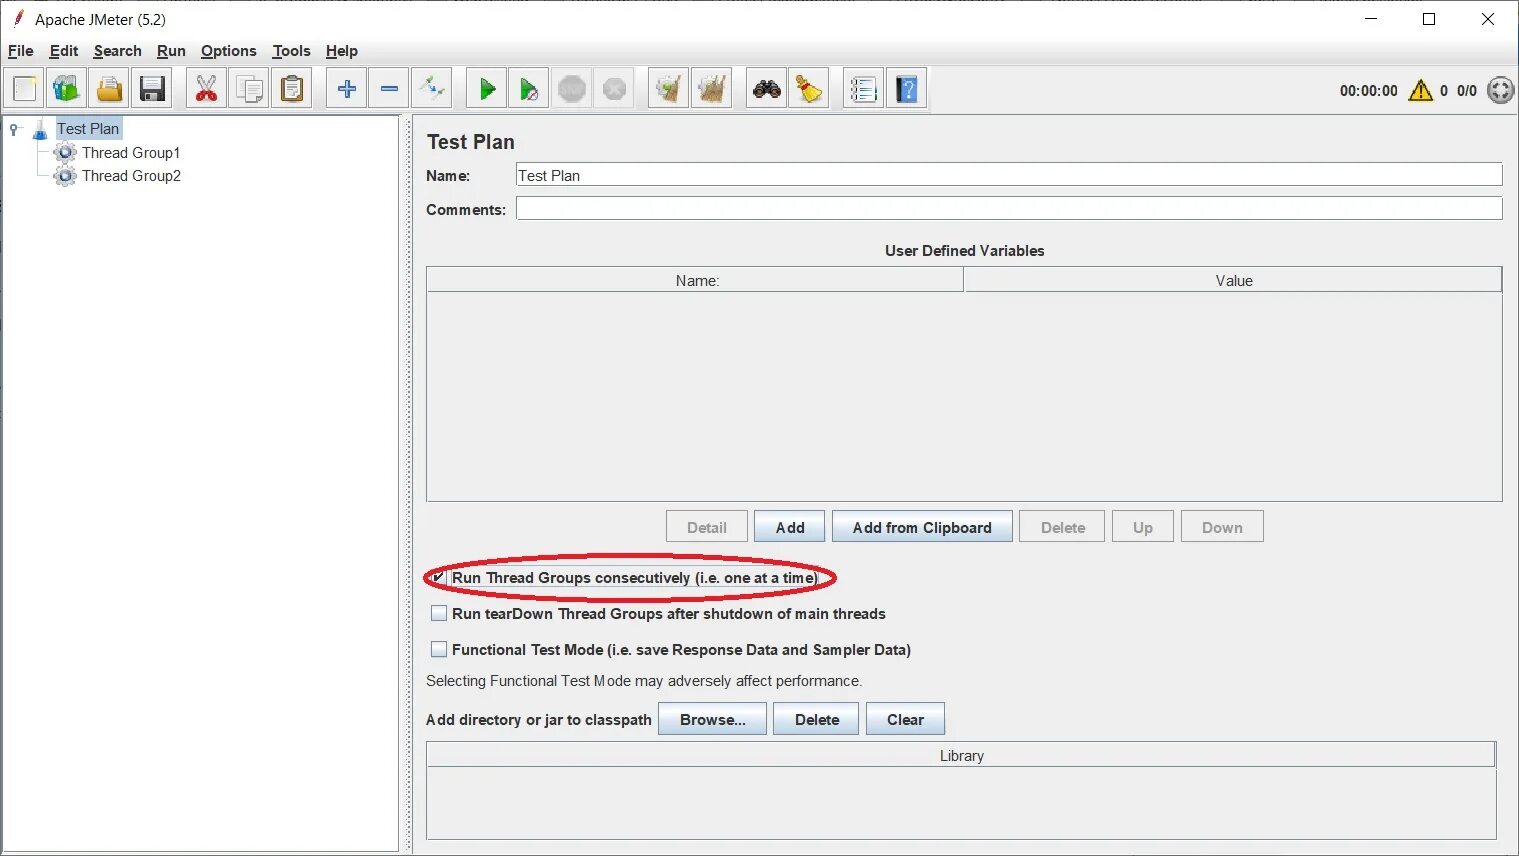Click the greyed Shutdown icon
Screen dimensions: 1519x856
[x=615, y=89]
